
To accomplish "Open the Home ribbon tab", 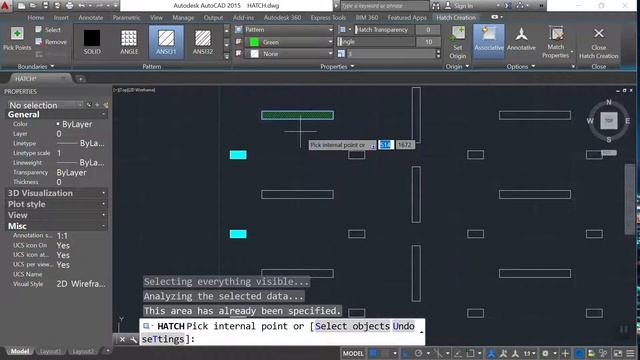I will 36,18.
